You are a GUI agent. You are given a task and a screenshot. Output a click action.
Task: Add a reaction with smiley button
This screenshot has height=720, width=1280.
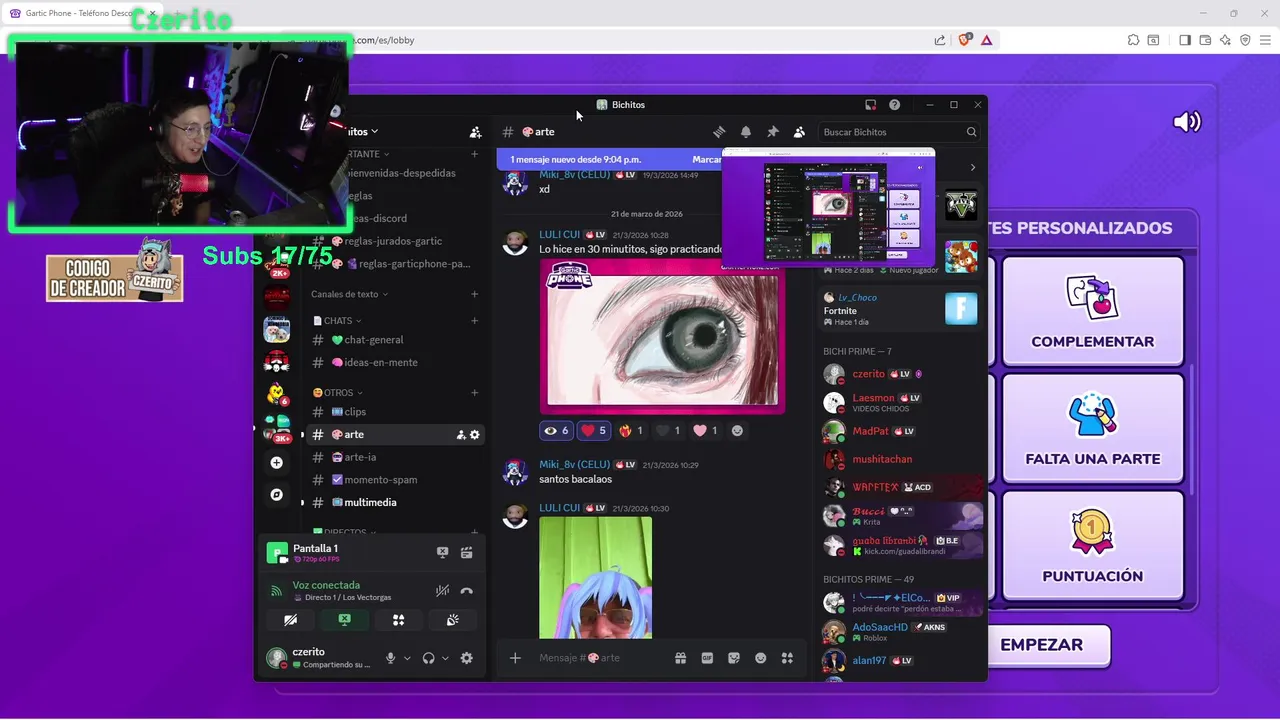click(738, 431)
